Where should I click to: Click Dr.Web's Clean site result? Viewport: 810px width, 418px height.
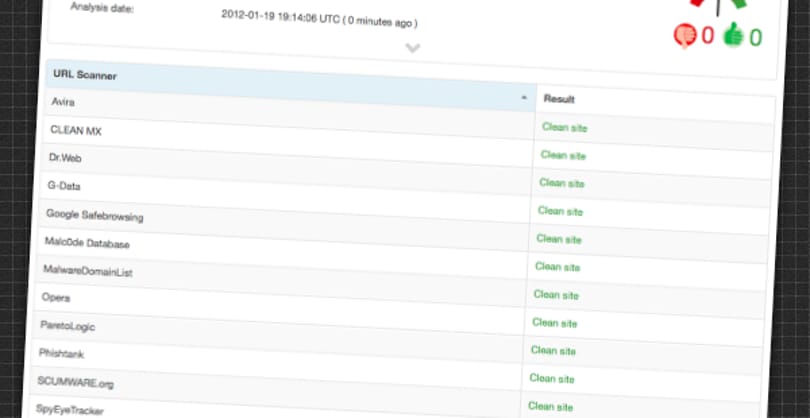pyautogui.click(x=562, y=183)
